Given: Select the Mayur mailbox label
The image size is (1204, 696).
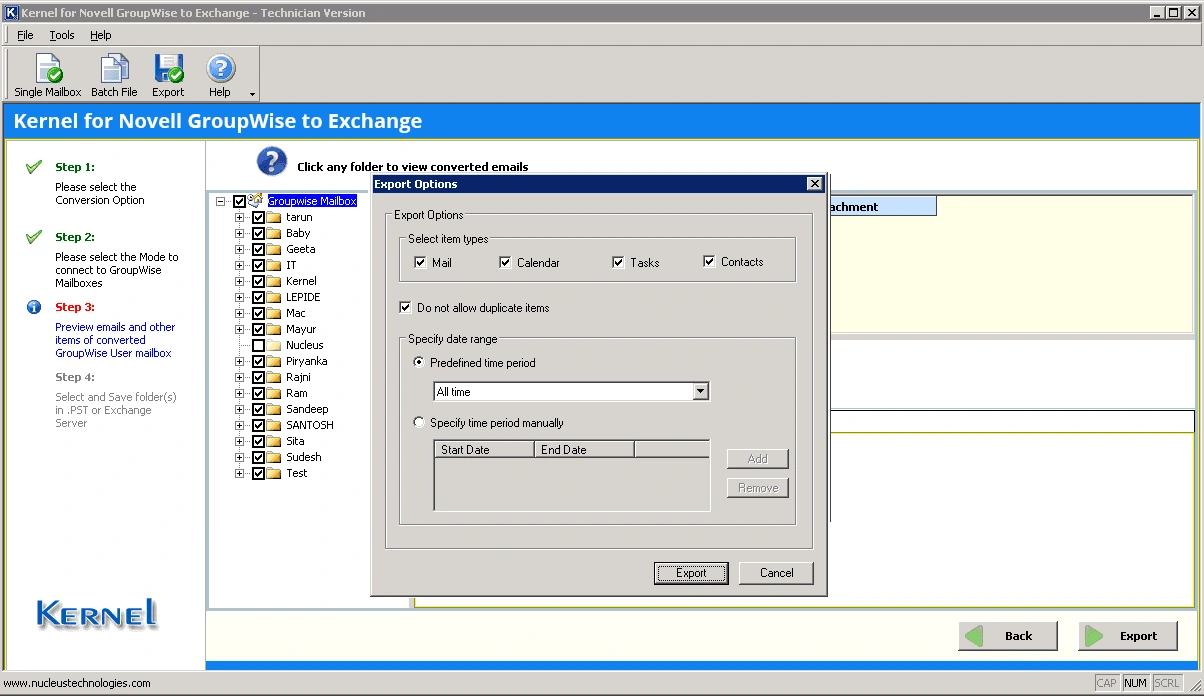Looking at the screenshot, I should pos(301,329).
